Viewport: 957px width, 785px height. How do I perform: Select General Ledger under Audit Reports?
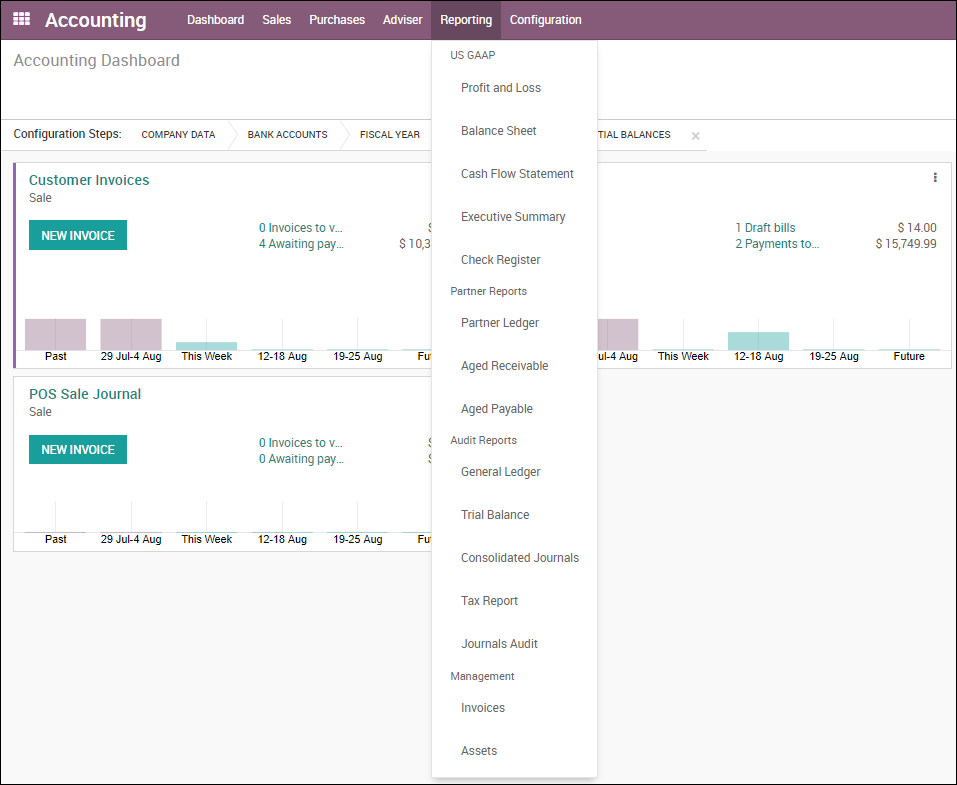click(x=500, y=472)
